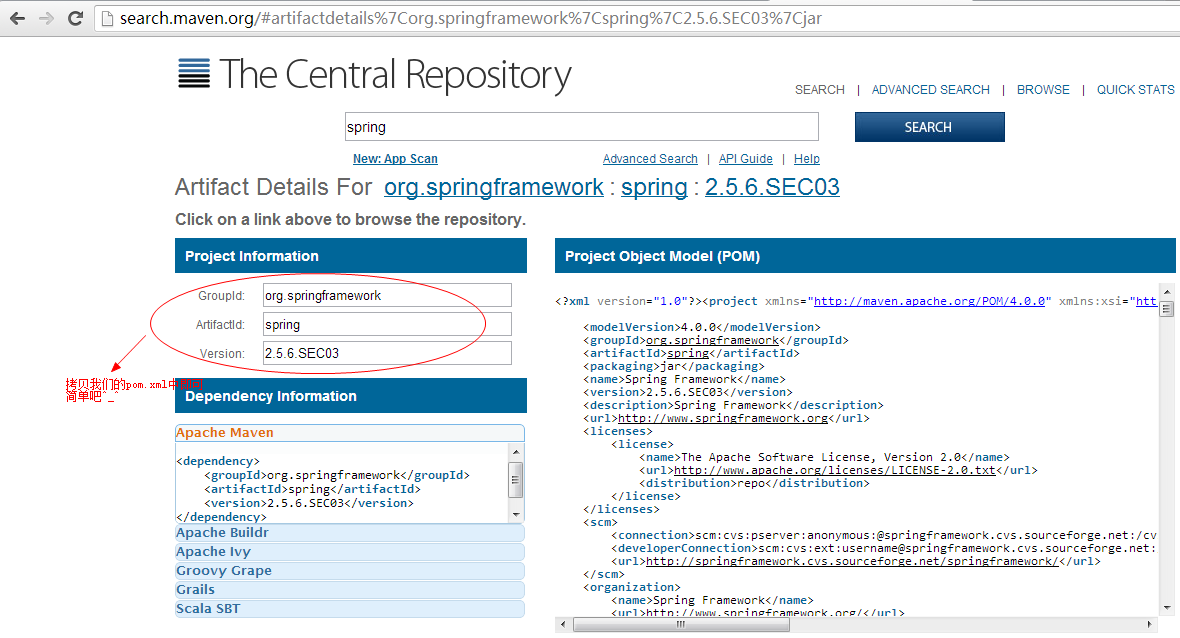Open the BROWSE navigation item

point(1043,90)
